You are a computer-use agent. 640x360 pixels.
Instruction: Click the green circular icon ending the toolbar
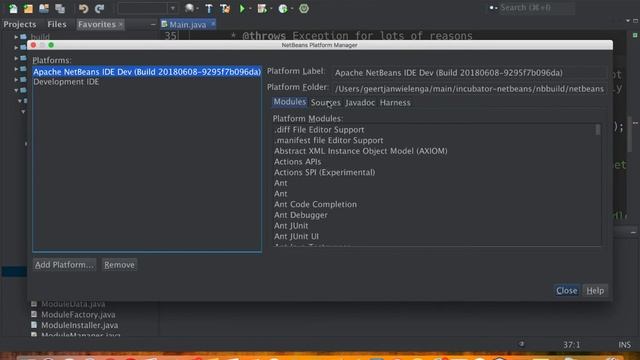pyautogui.click(x=304, y=8)
